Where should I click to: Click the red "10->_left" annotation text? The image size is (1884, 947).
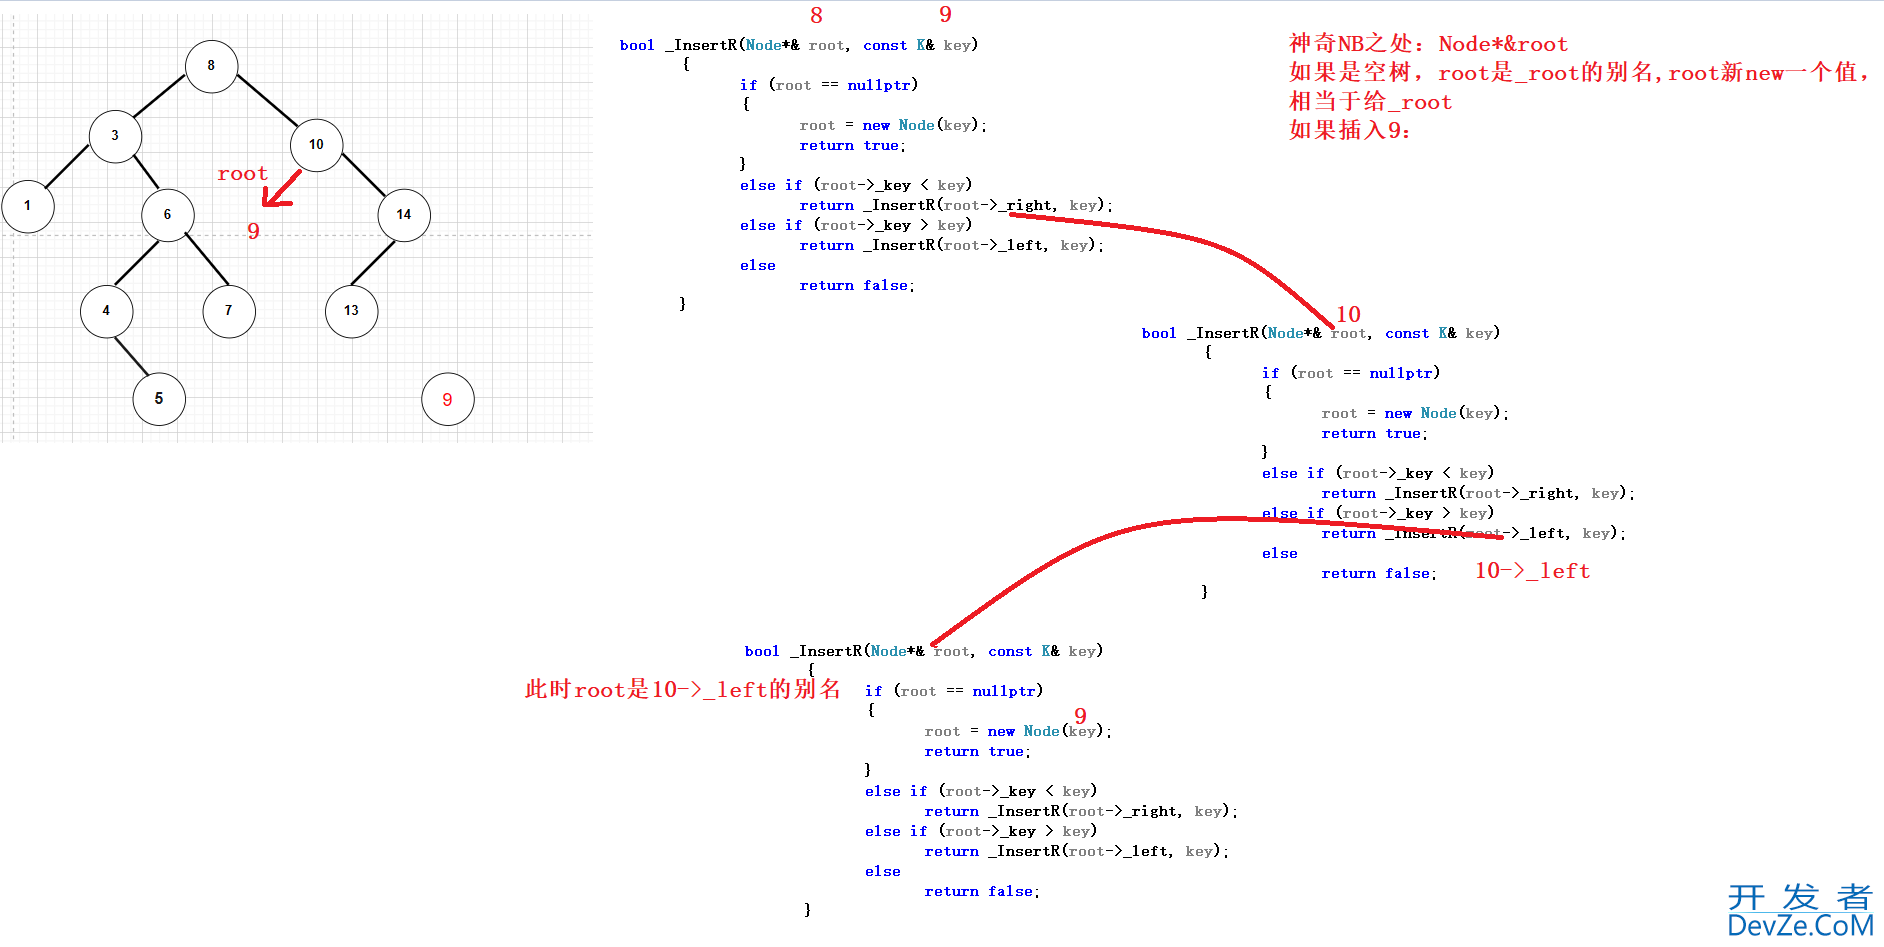click(1532, 571)
